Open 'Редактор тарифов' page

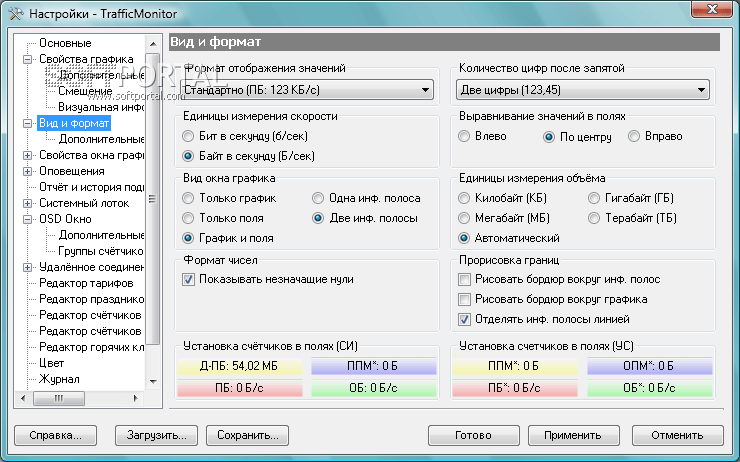tap(86, 283)
